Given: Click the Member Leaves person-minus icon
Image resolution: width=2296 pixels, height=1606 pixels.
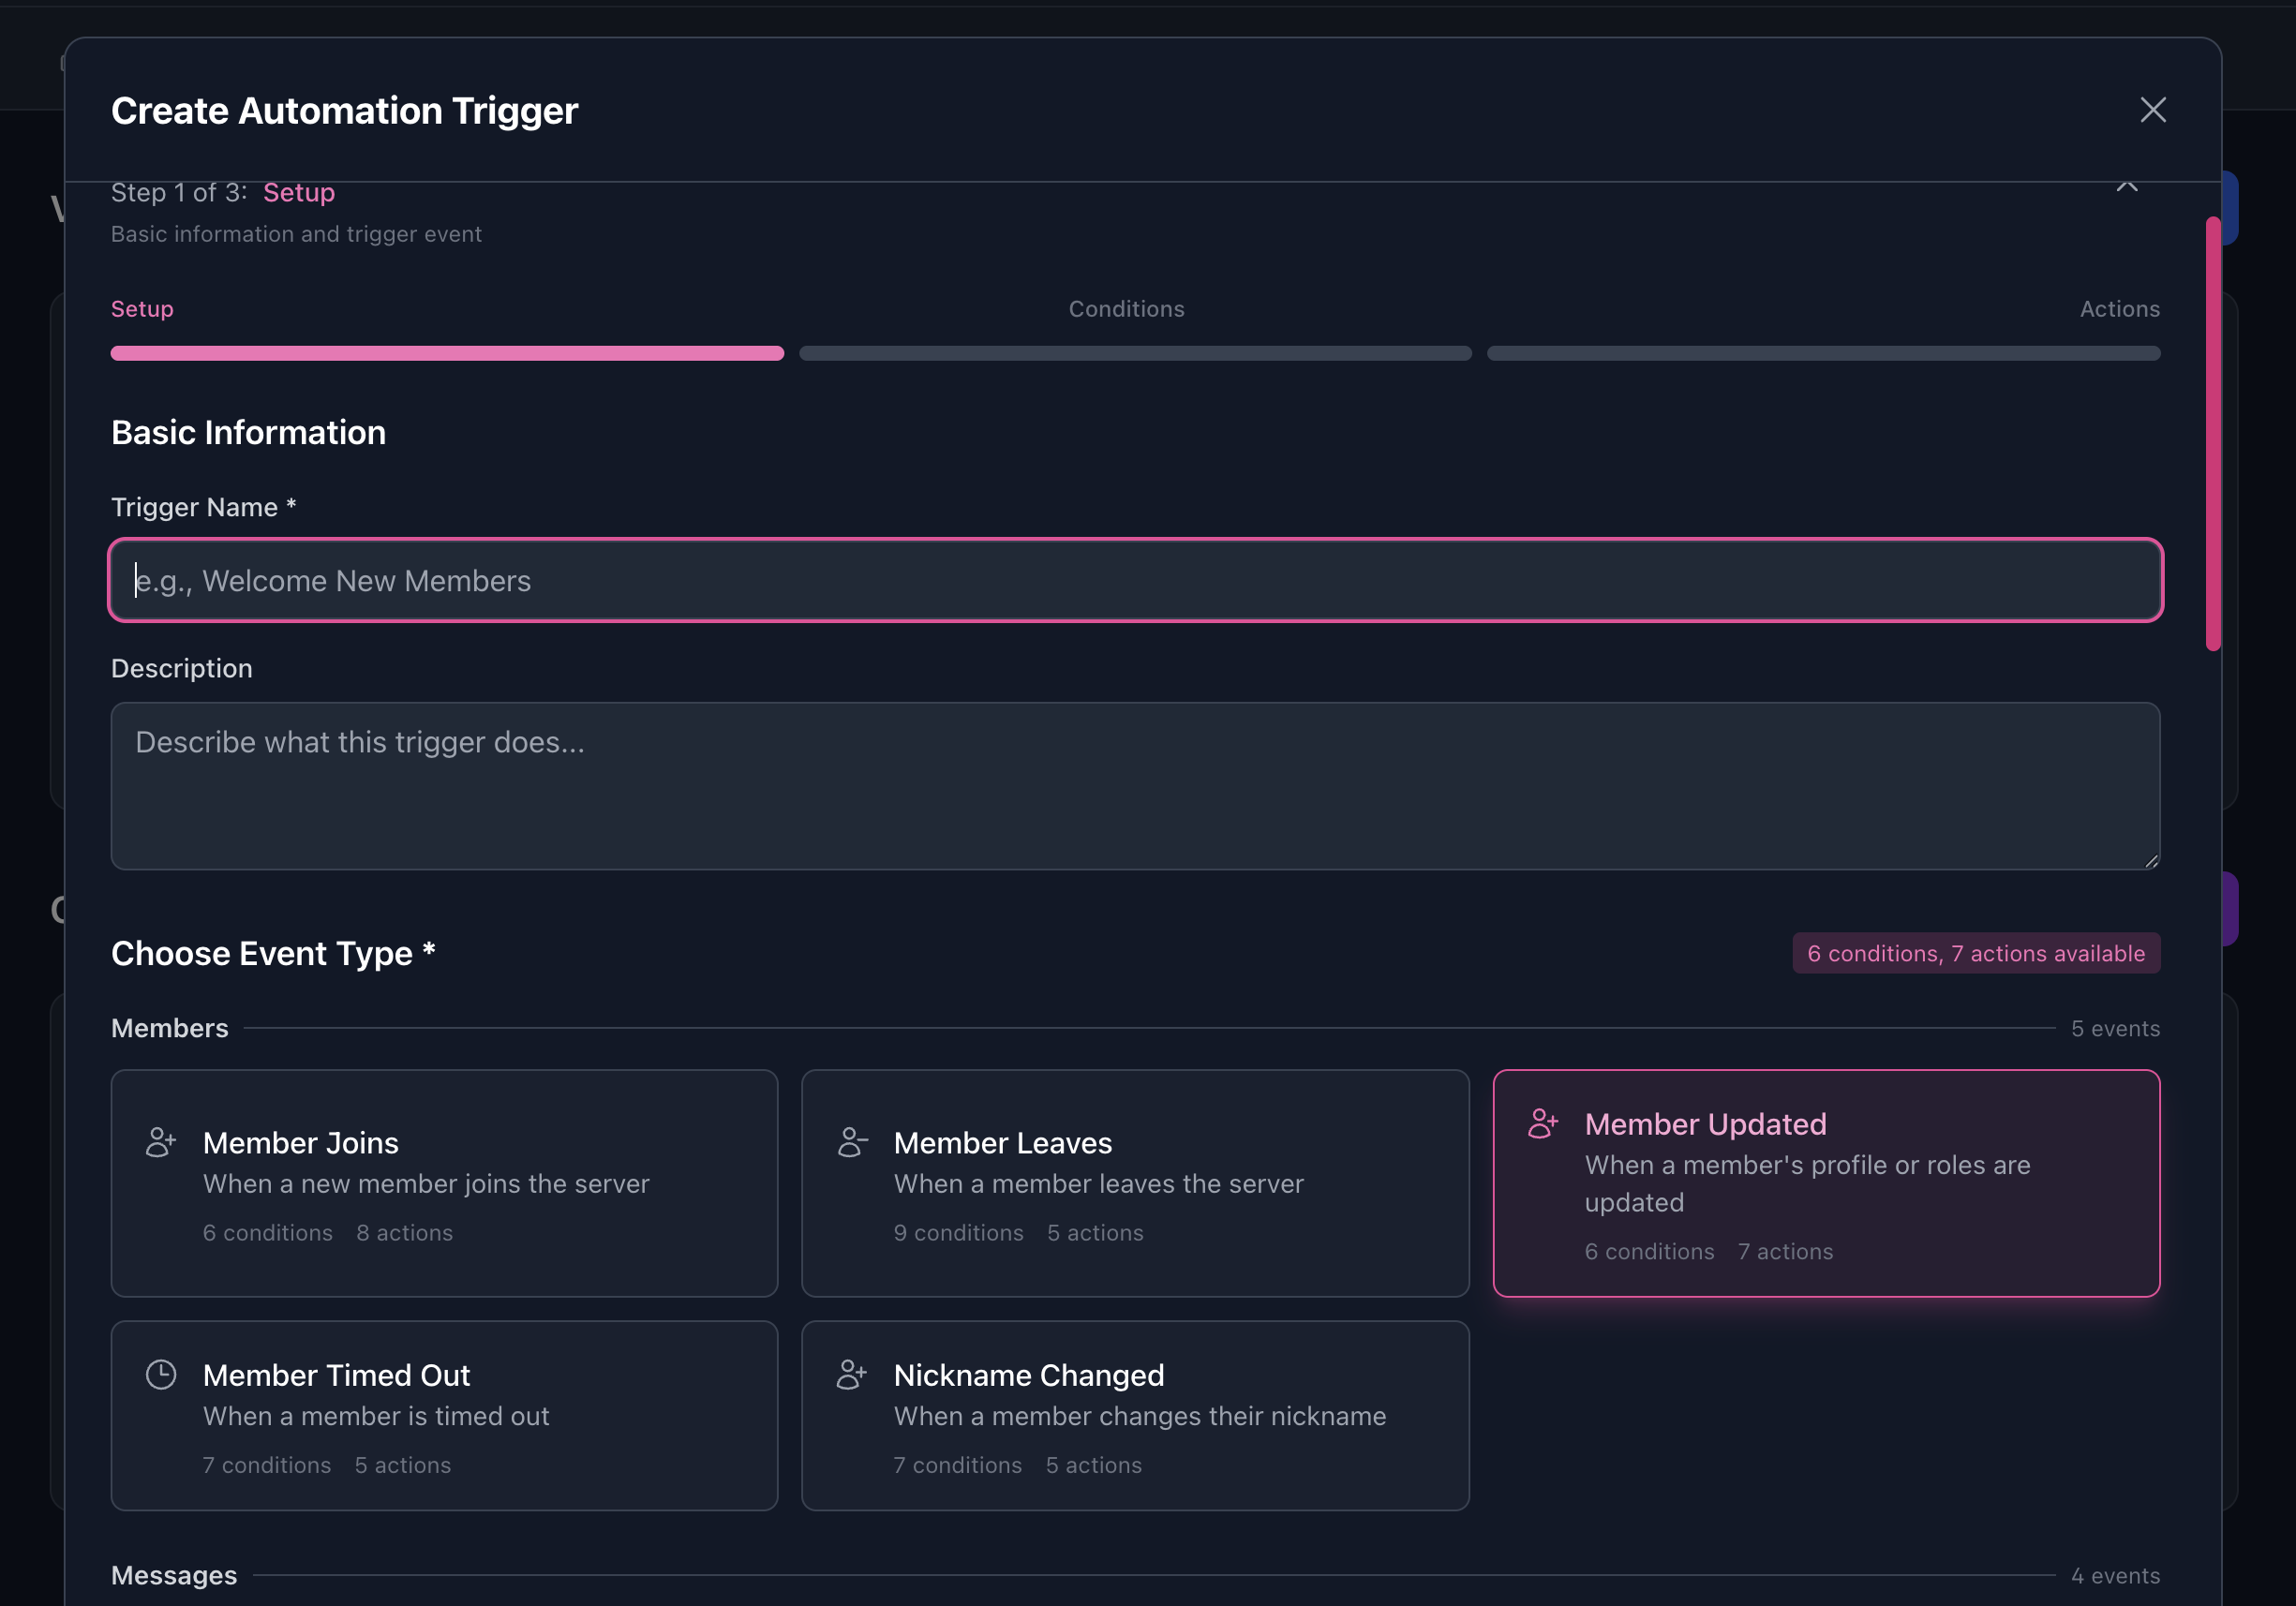Looking at the screenshot, I should click(x=852, y=1142).
